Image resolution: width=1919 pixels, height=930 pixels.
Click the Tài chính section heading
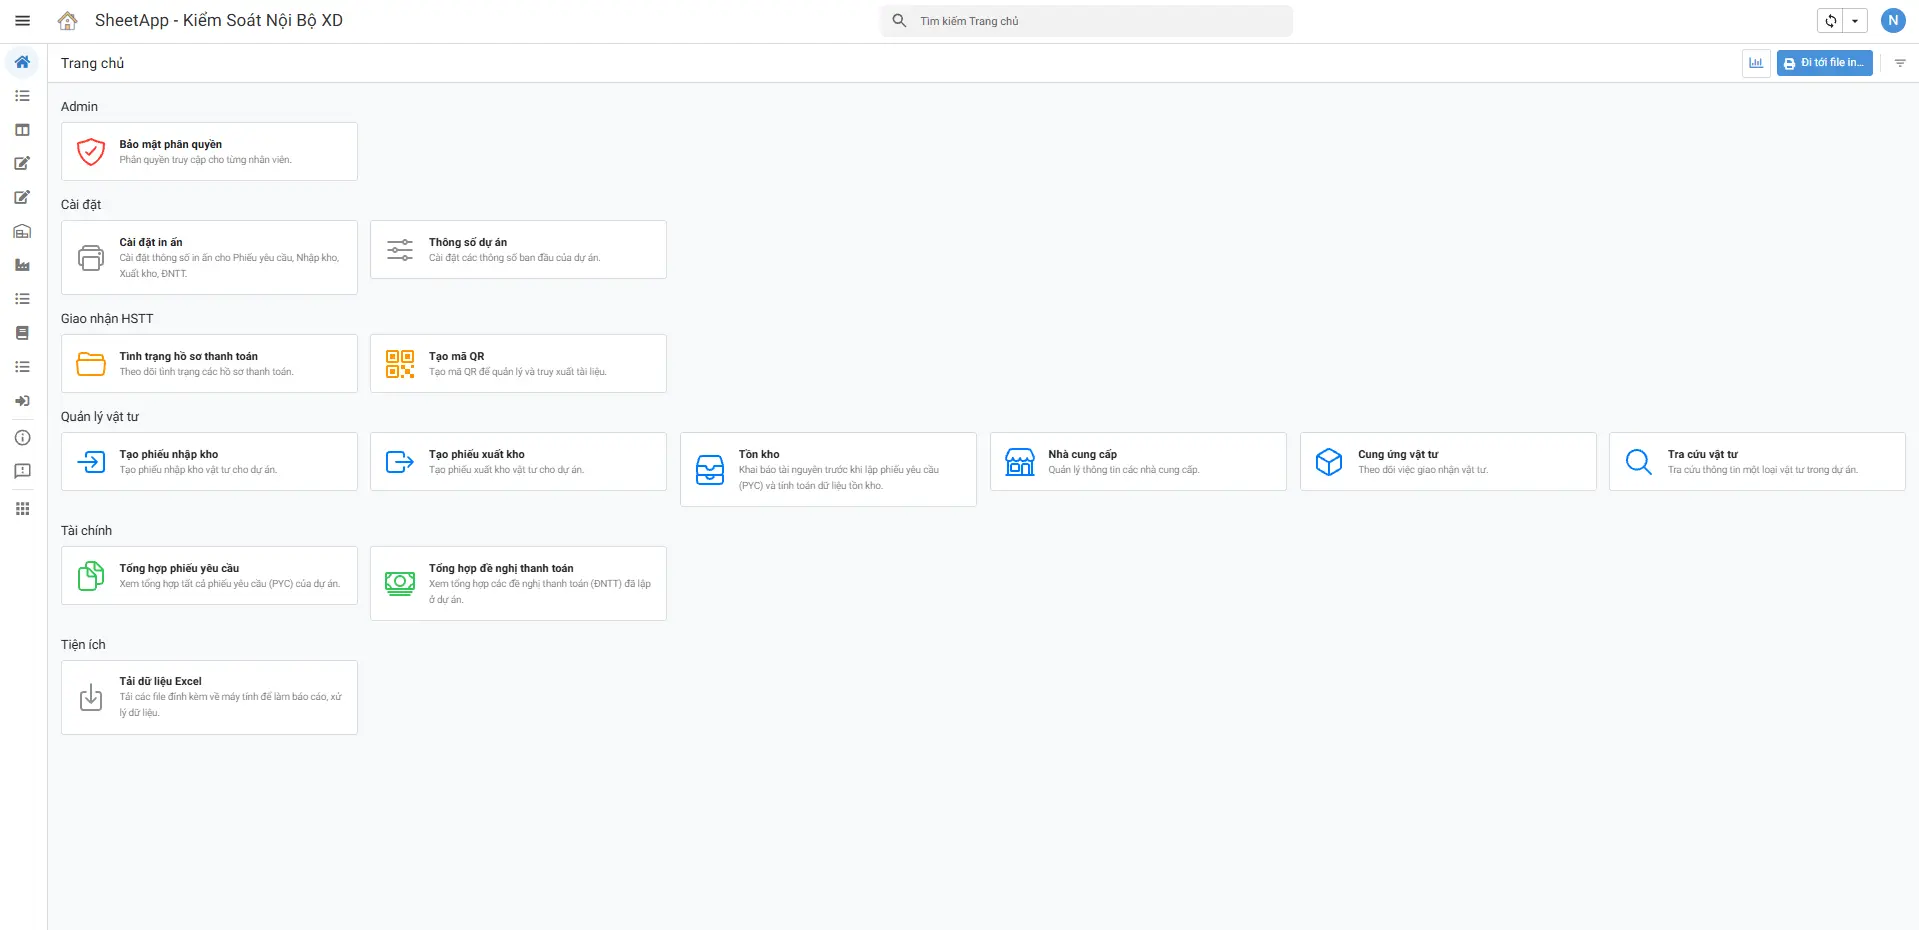coord(86,531)
